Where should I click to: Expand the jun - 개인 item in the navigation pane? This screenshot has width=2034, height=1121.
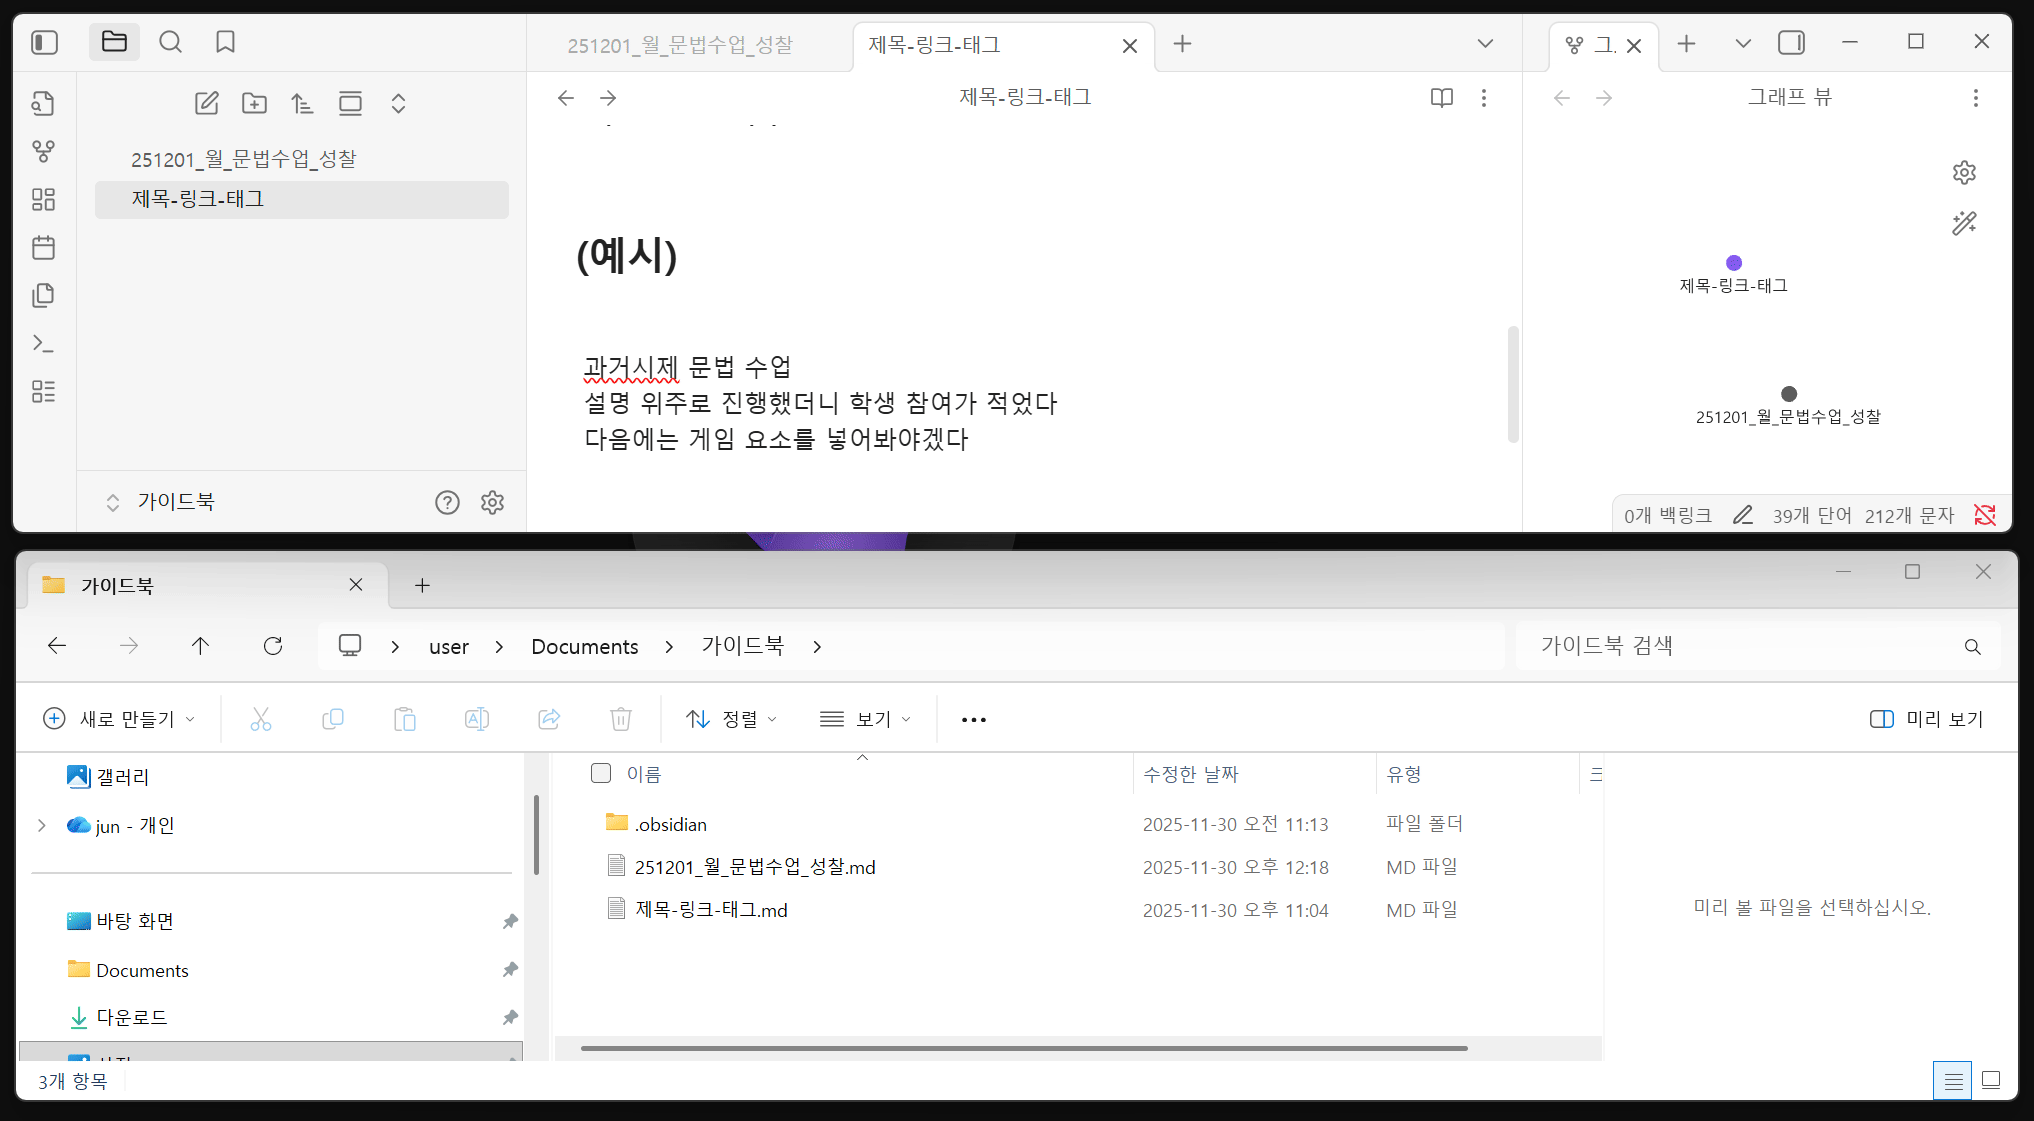pyautogui.click(x=41, y=825)
